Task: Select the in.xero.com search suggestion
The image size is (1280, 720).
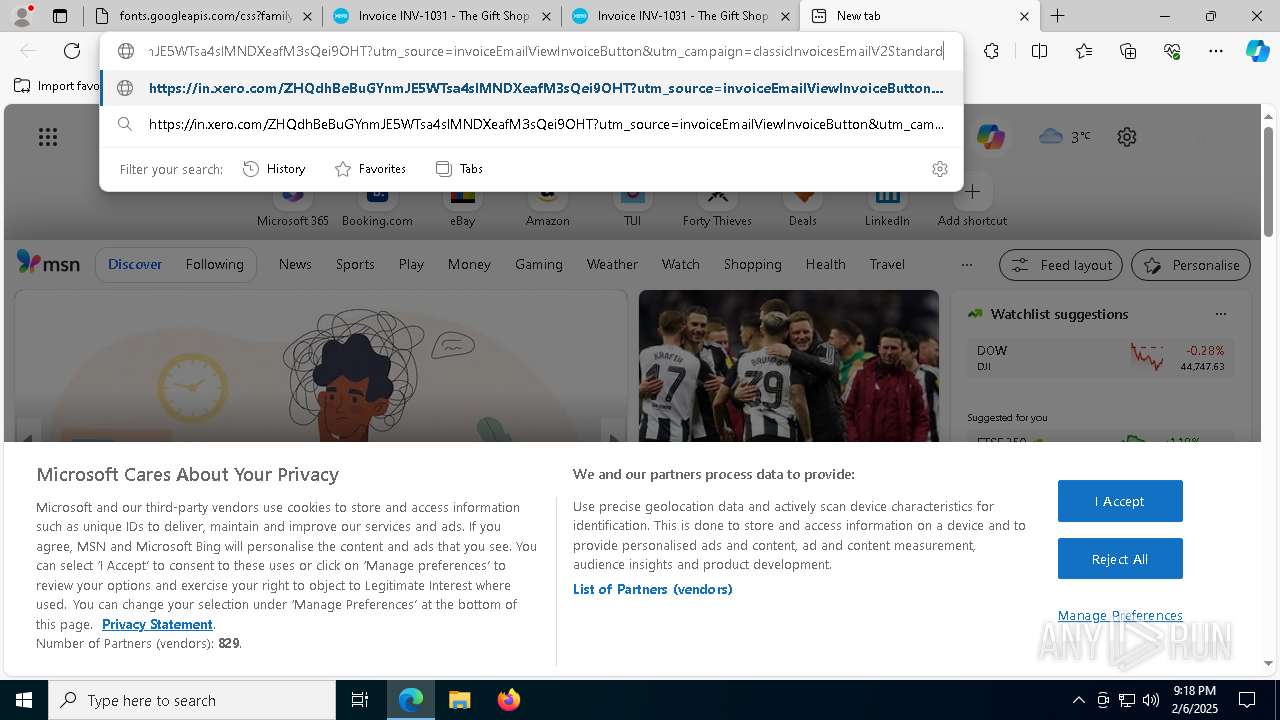Action: (531, 124)
